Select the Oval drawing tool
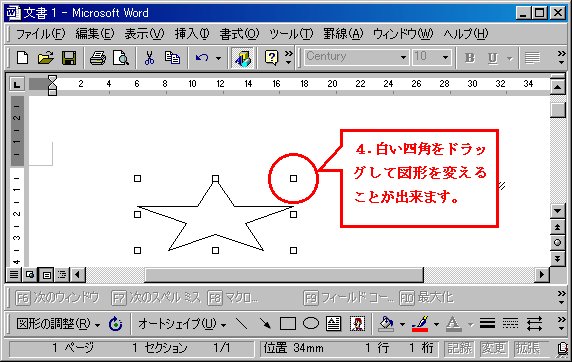Viewport: 572px width, 362px height. tap(311, 323)
